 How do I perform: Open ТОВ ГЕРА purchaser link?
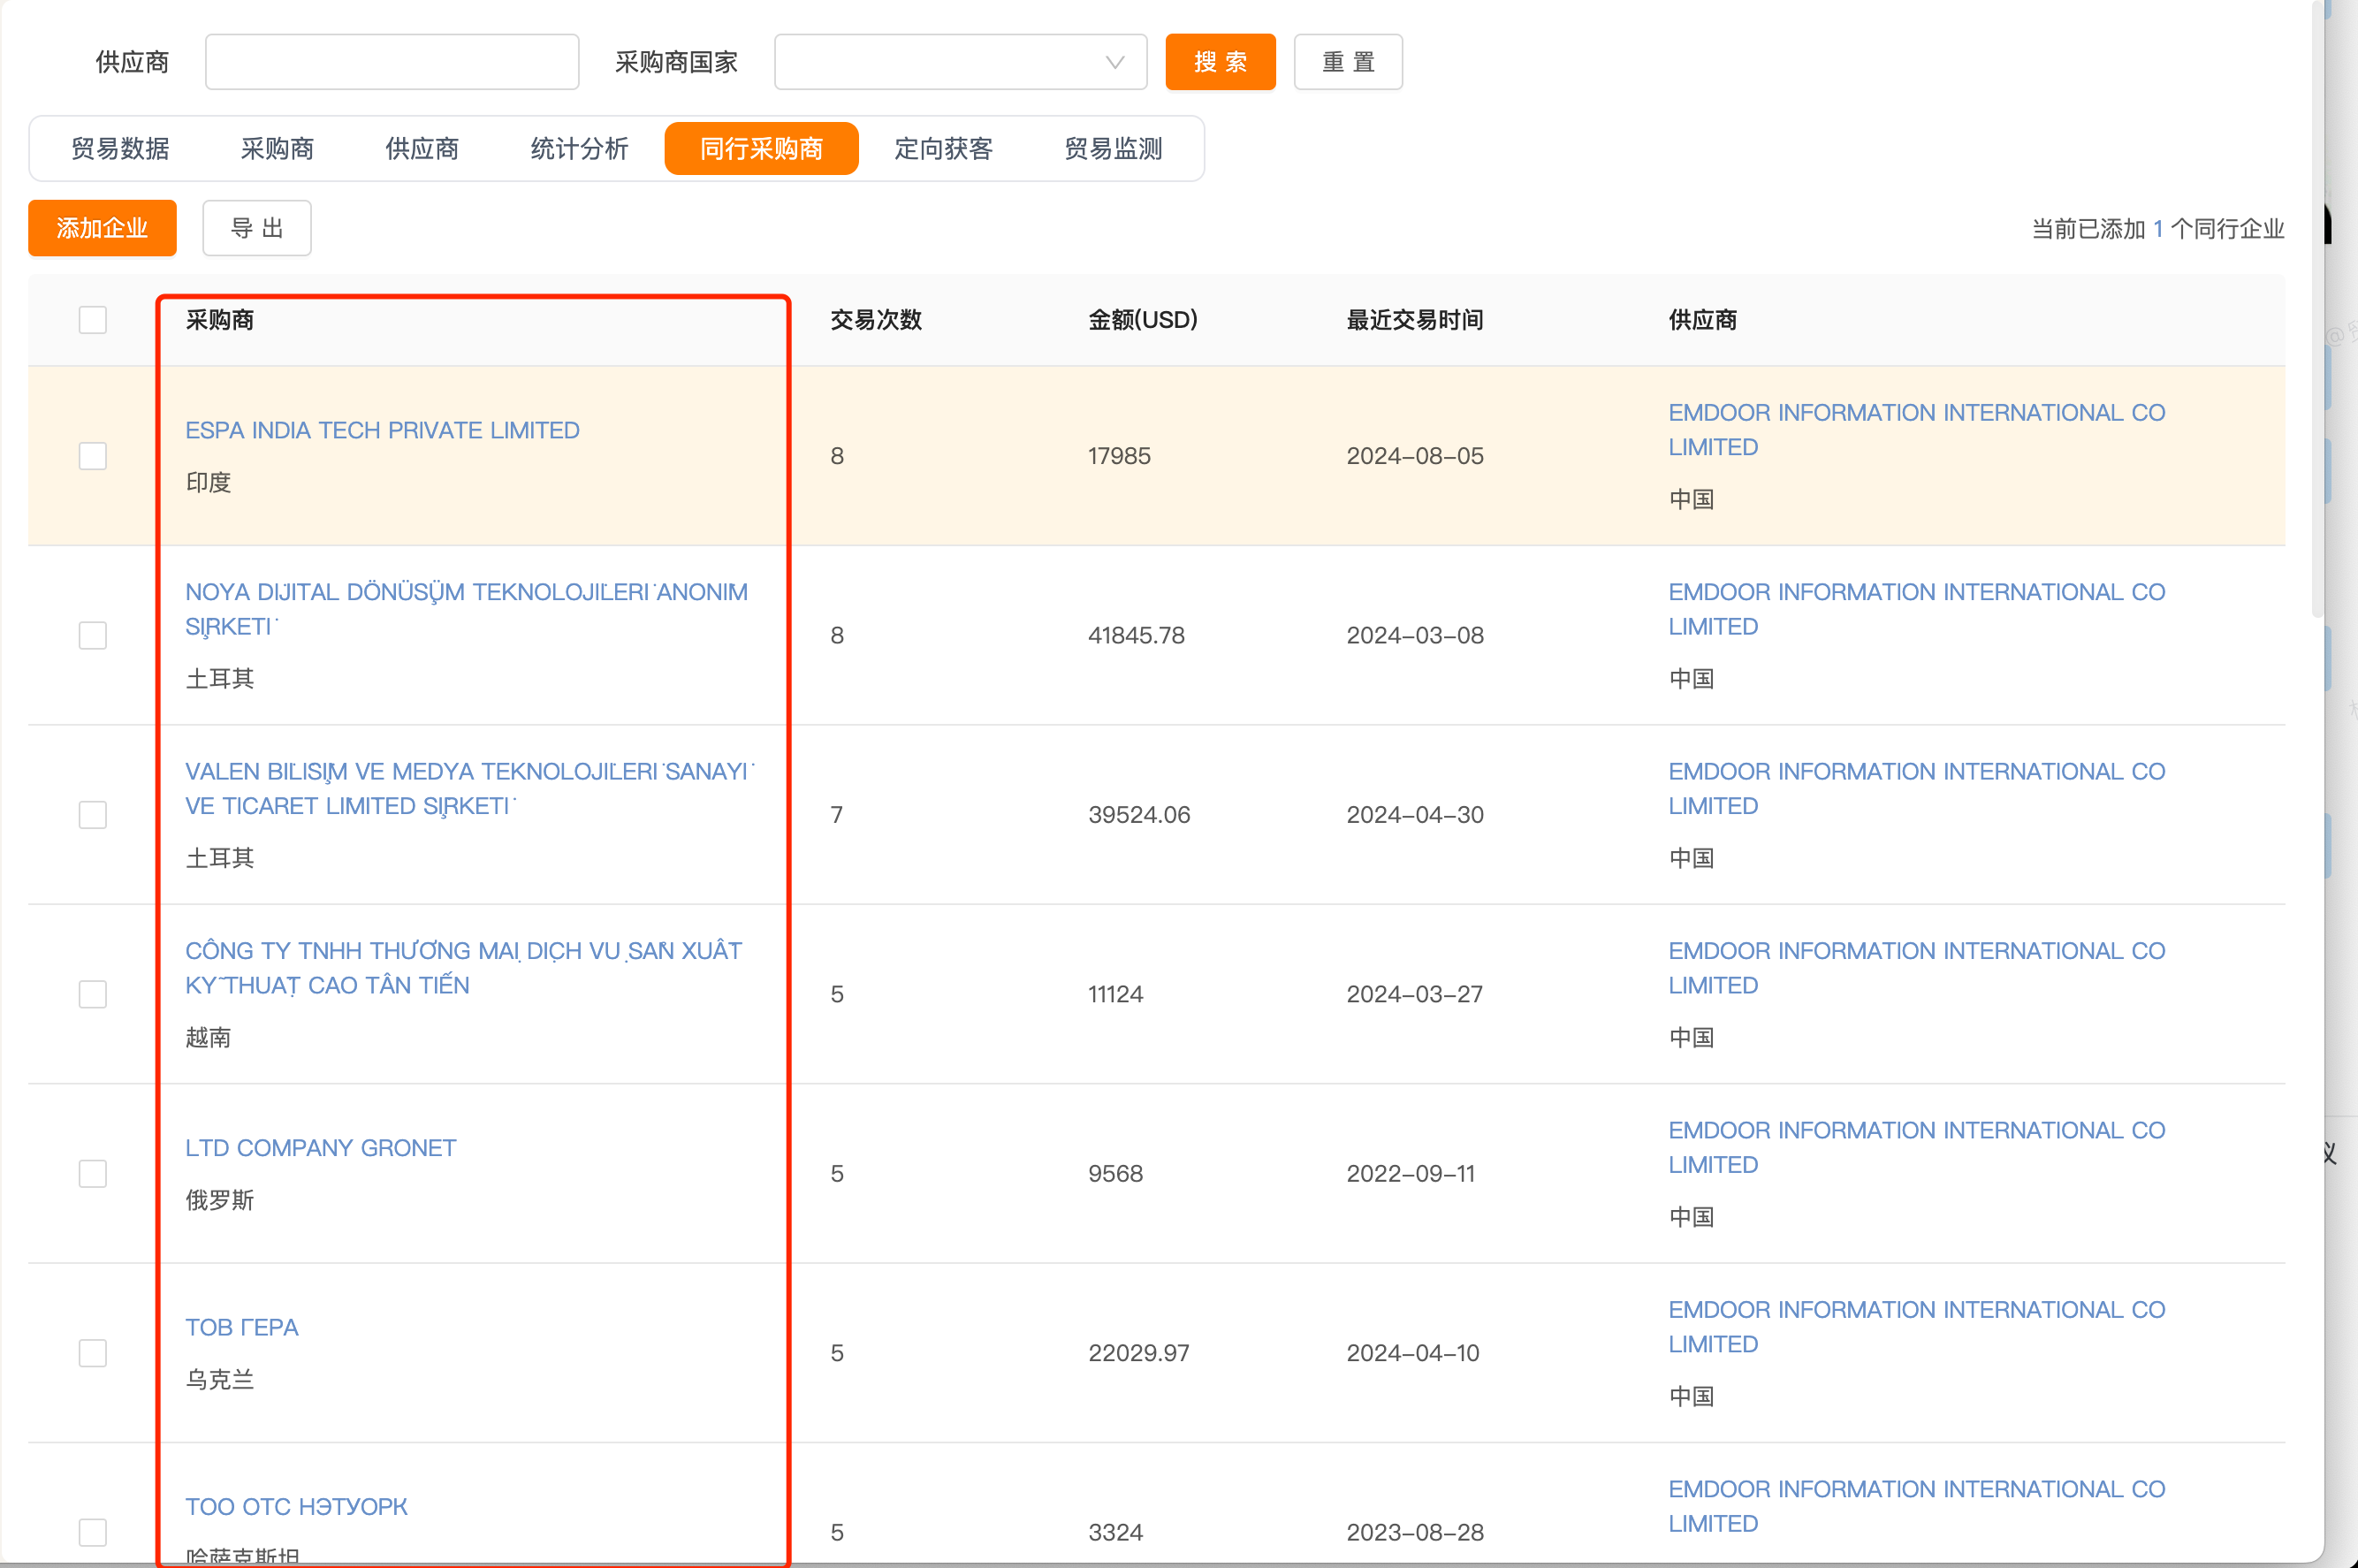pos(242,1327)
